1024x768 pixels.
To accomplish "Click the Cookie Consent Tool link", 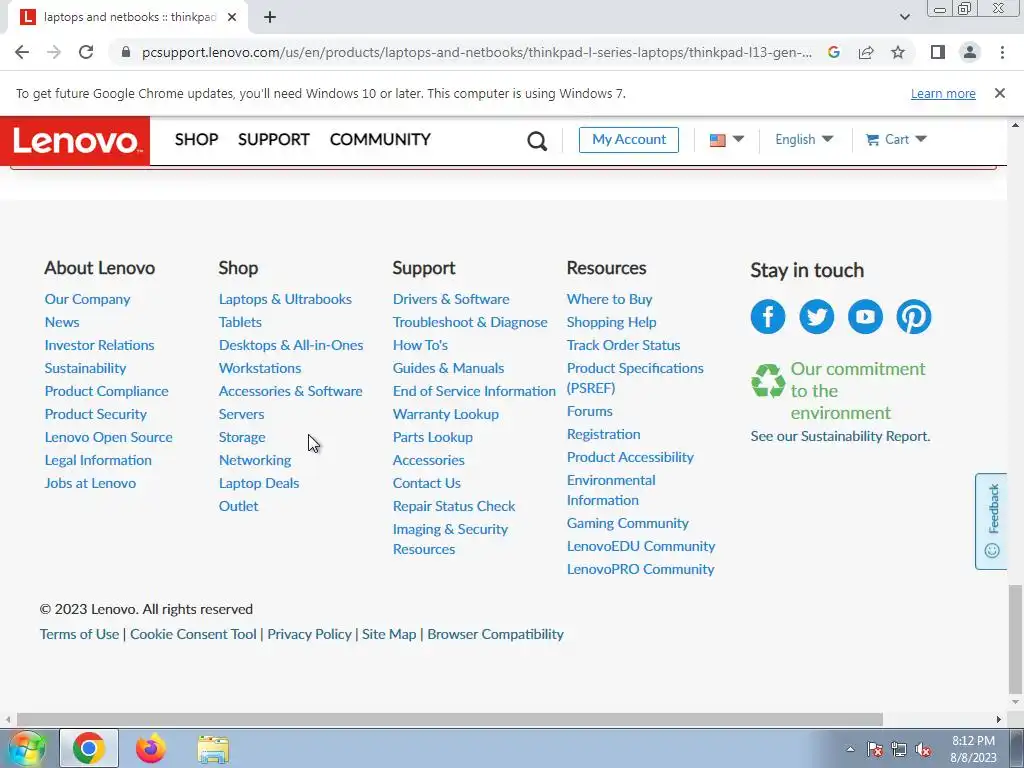I will 193,634.
